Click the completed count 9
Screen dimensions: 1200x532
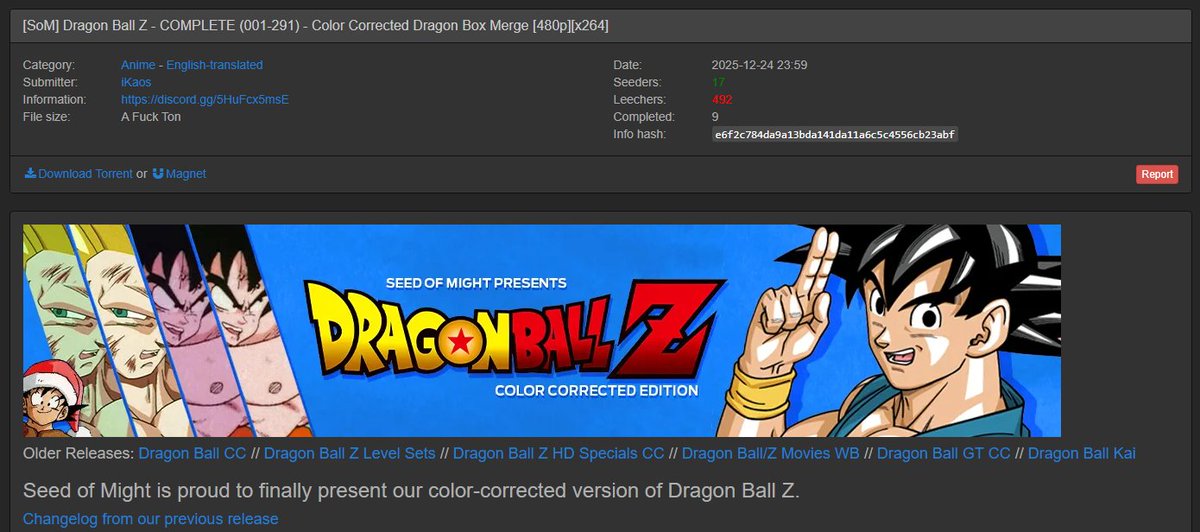(715, 117)
